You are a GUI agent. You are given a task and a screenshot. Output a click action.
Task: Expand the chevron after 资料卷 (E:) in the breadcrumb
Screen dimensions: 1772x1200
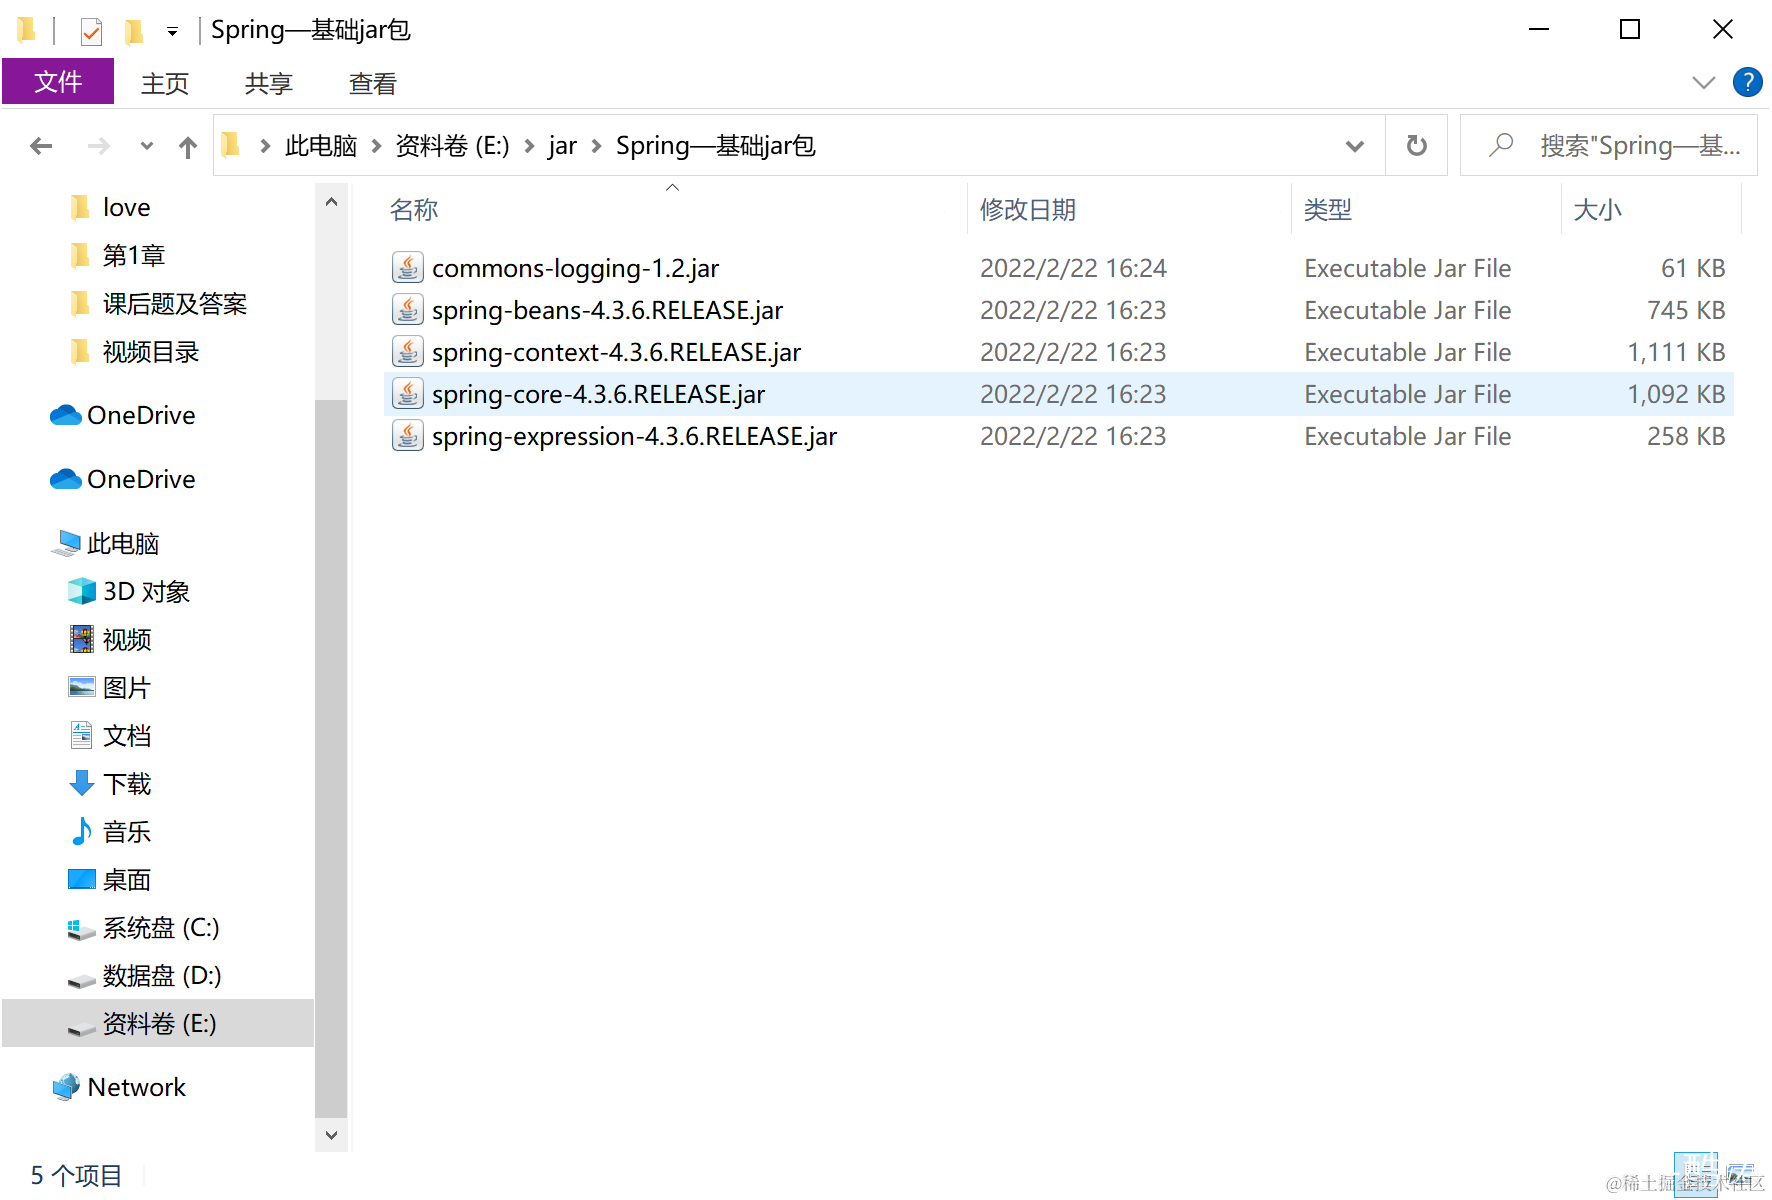pyautogui.click(x=528, y=146)
